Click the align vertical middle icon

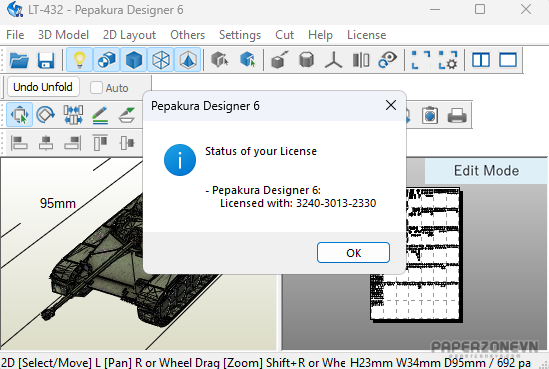[127, 143]
